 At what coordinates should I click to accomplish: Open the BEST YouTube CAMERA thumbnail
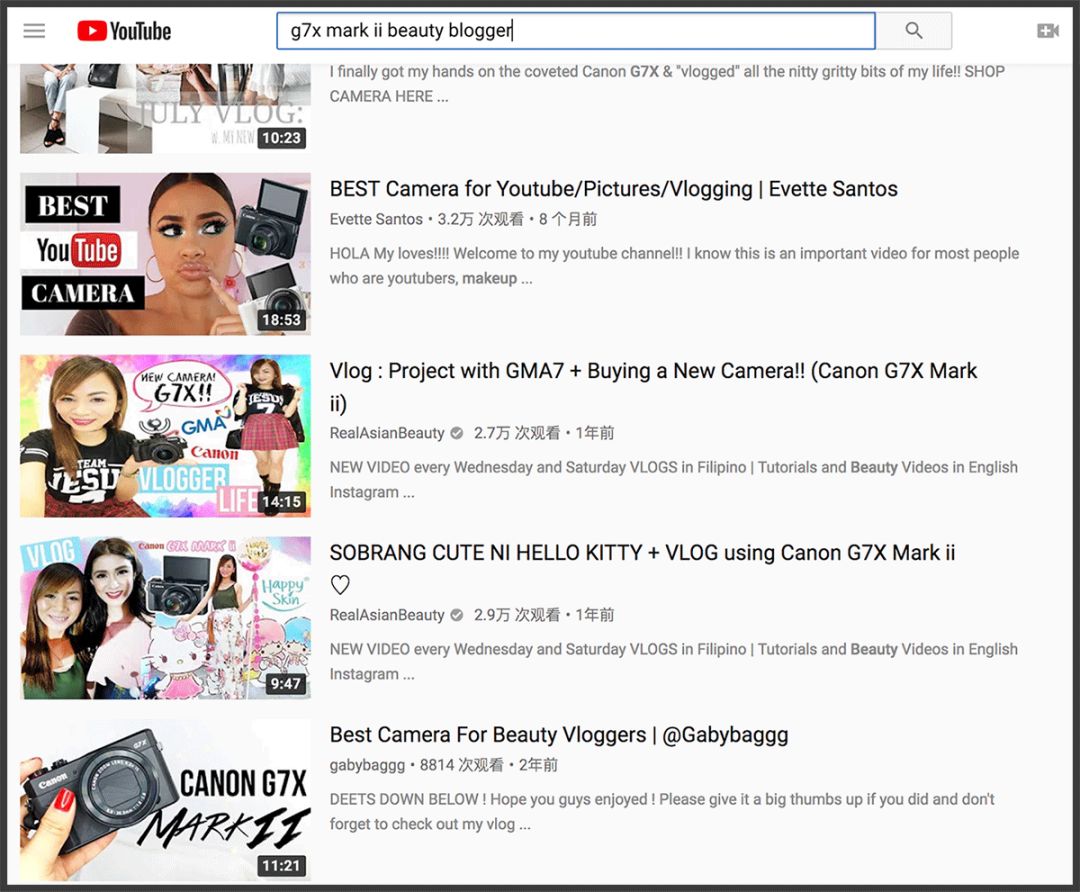coord(165,253)
